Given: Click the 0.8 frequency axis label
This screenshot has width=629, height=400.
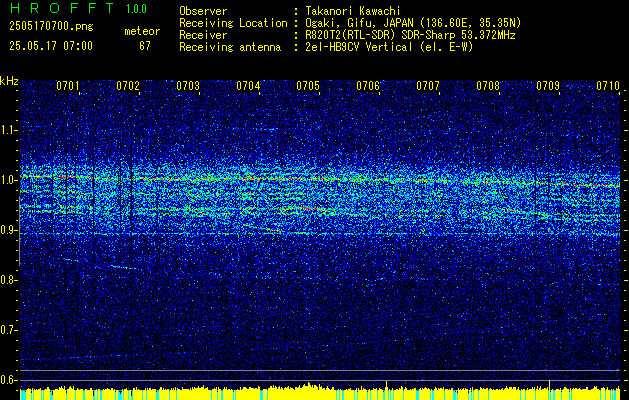Looking at the screenshot, I should [x=8, y=280].
